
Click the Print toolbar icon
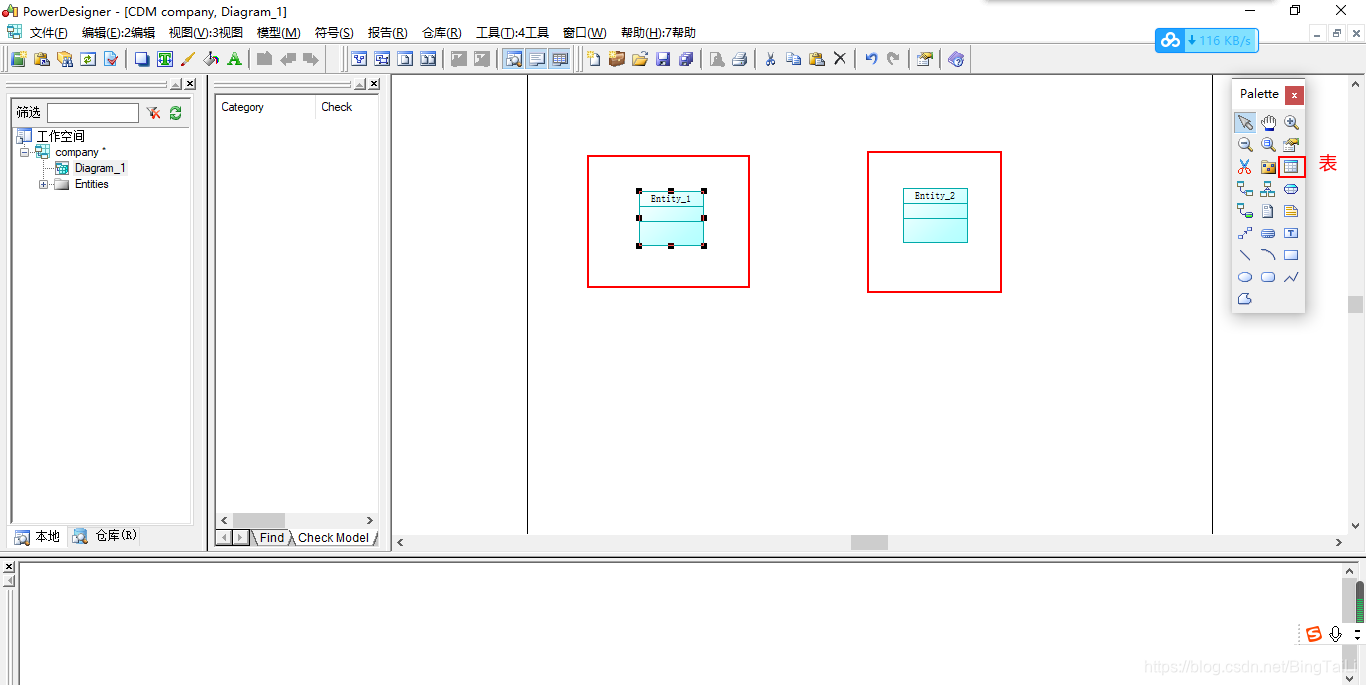click(x=739, y=59)
